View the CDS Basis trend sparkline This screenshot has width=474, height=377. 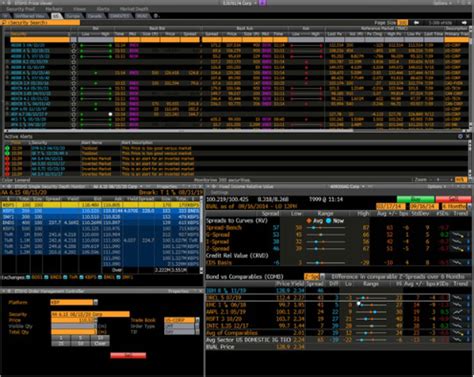[x=458, y=262]
